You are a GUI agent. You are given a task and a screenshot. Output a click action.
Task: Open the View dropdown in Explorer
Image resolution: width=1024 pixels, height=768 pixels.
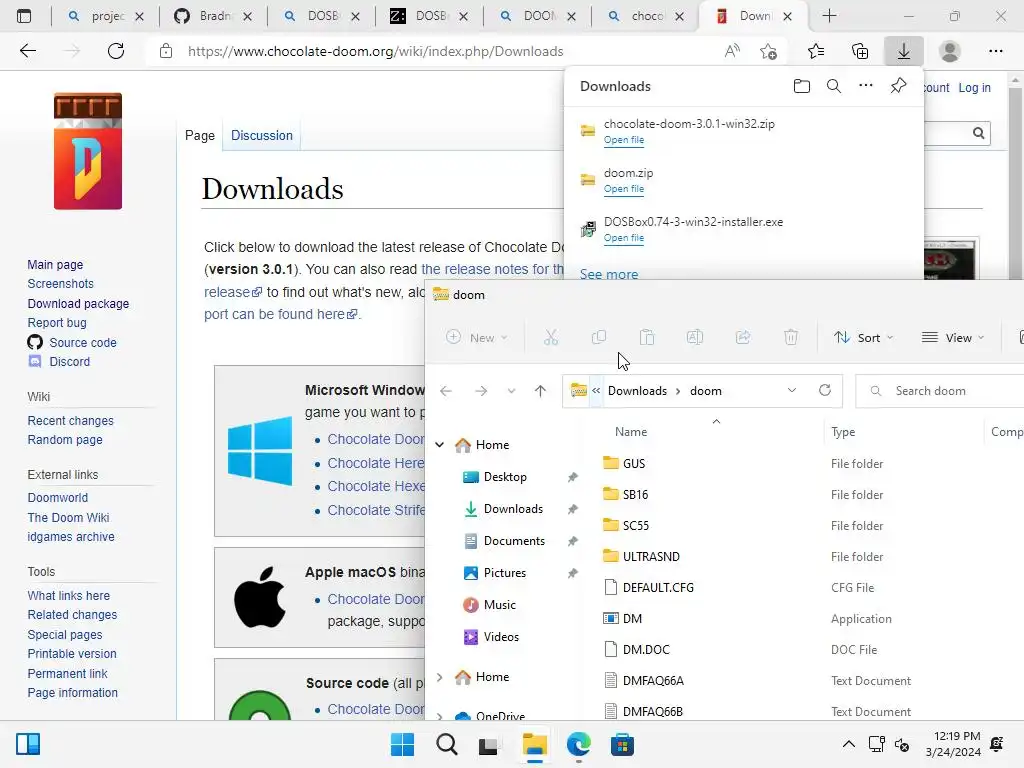click(952, 337)
